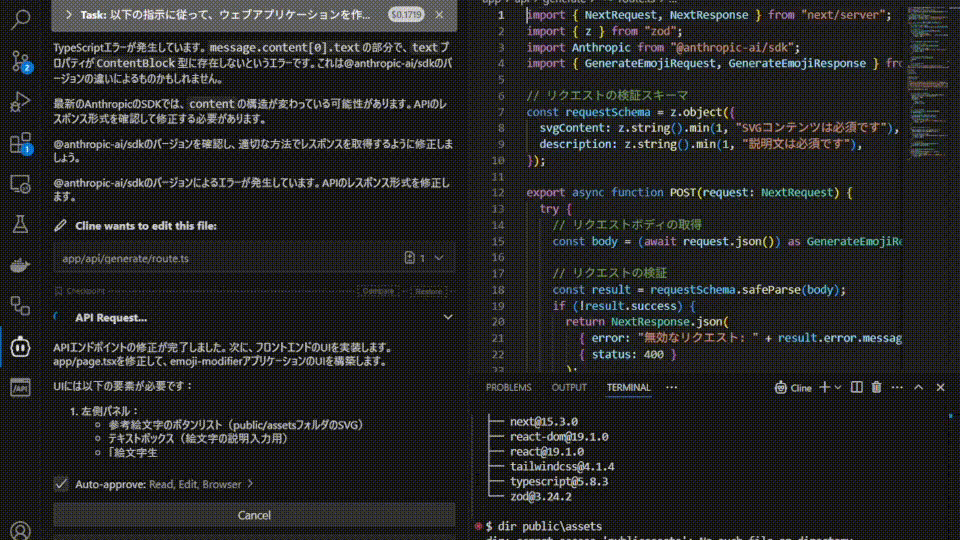Open app/api/generate/route.ts file path

[126, 258]
